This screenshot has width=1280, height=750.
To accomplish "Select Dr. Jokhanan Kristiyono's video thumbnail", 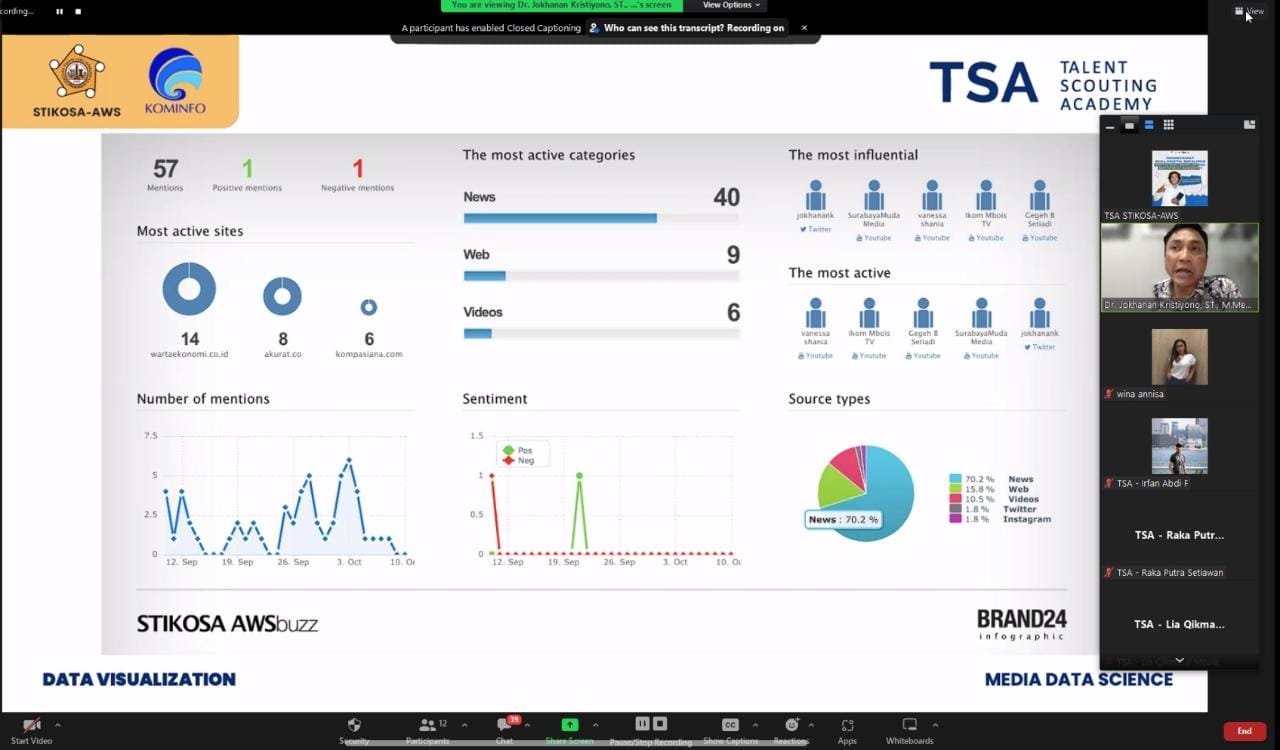I will click(x=1179, y=266).
